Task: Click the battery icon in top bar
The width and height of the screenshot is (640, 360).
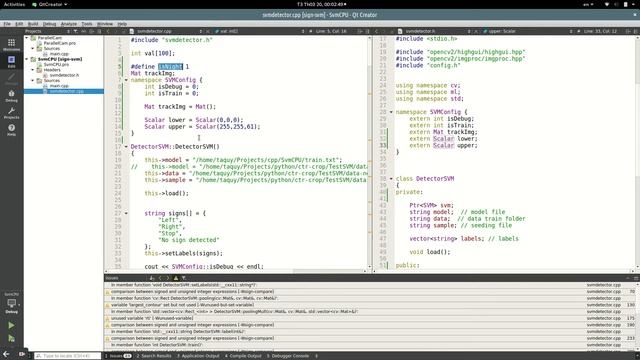Action: coord(625,4)
